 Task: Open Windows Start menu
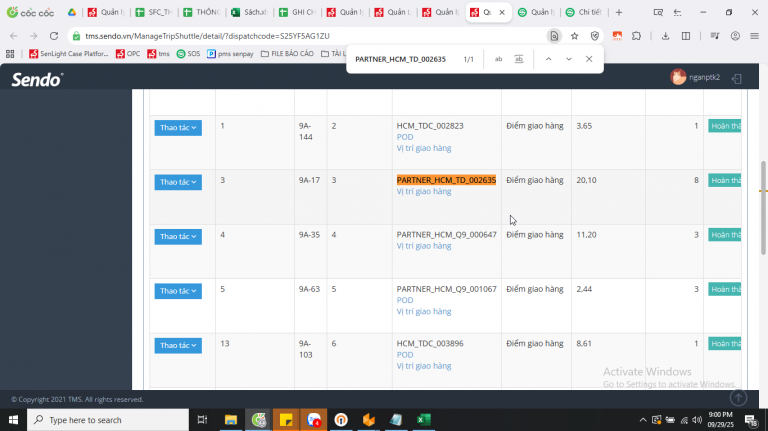point(13,420)
